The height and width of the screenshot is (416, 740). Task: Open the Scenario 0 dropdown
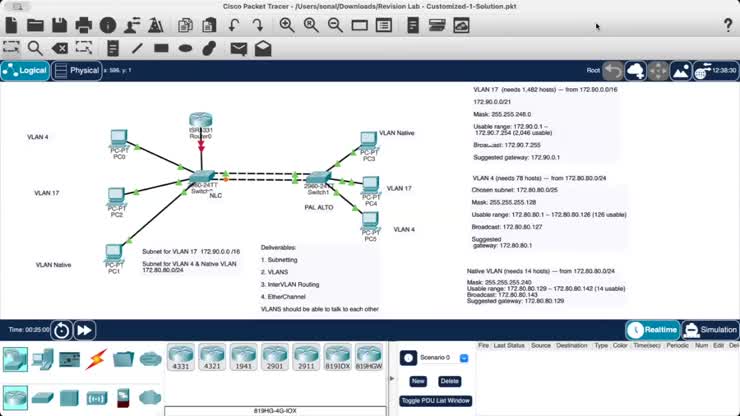click(x=464, y=358)
